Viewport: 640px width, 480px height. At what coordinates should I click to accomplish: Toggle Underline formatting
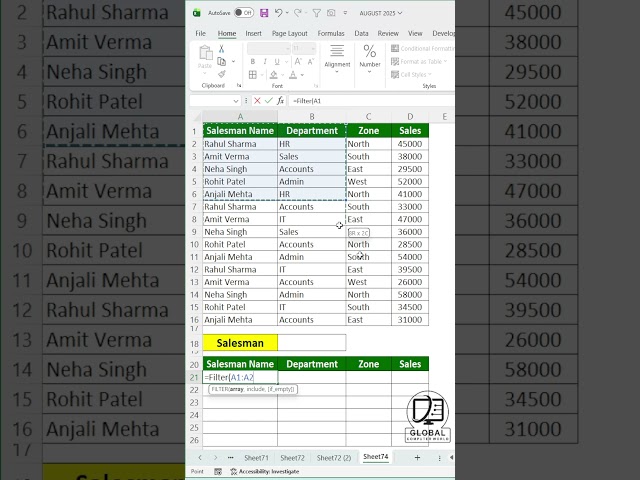coord(277,62)
